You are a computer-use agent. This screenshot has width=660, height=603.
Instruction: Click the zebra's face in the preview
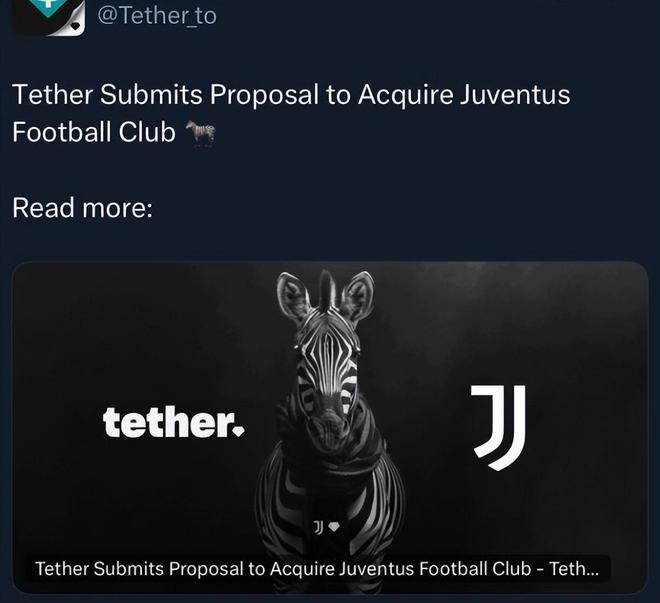pos(328,370)
